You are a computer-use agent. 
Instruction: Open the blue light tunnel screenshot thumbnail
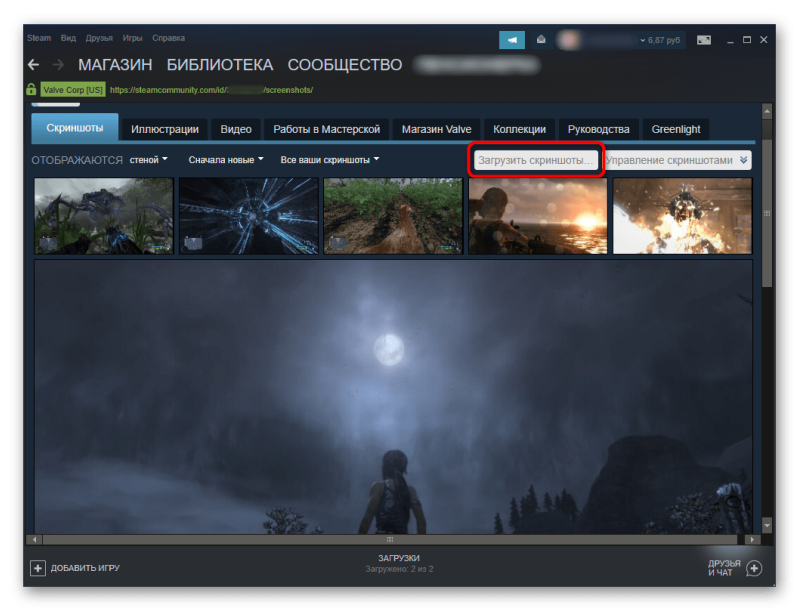click(248, 216)
